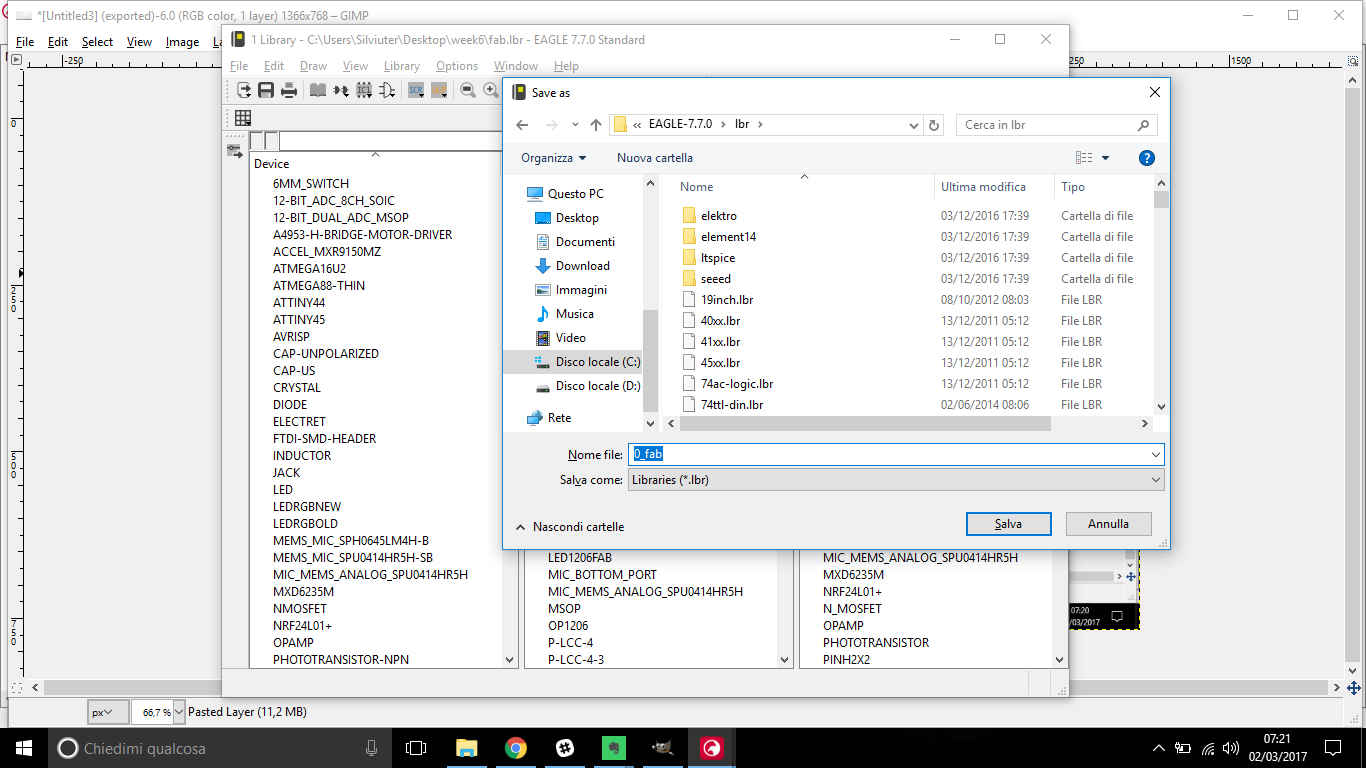Refresh the lbr folder listing
Viewport: 1366px width, 768px height.
tap(935, 125)
